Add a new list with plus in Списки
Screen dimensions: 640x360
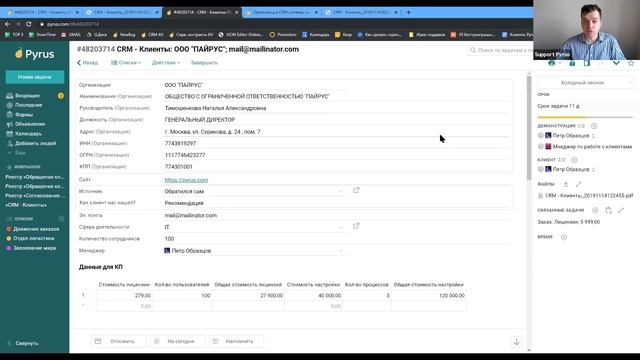click(x=61, y=219)
